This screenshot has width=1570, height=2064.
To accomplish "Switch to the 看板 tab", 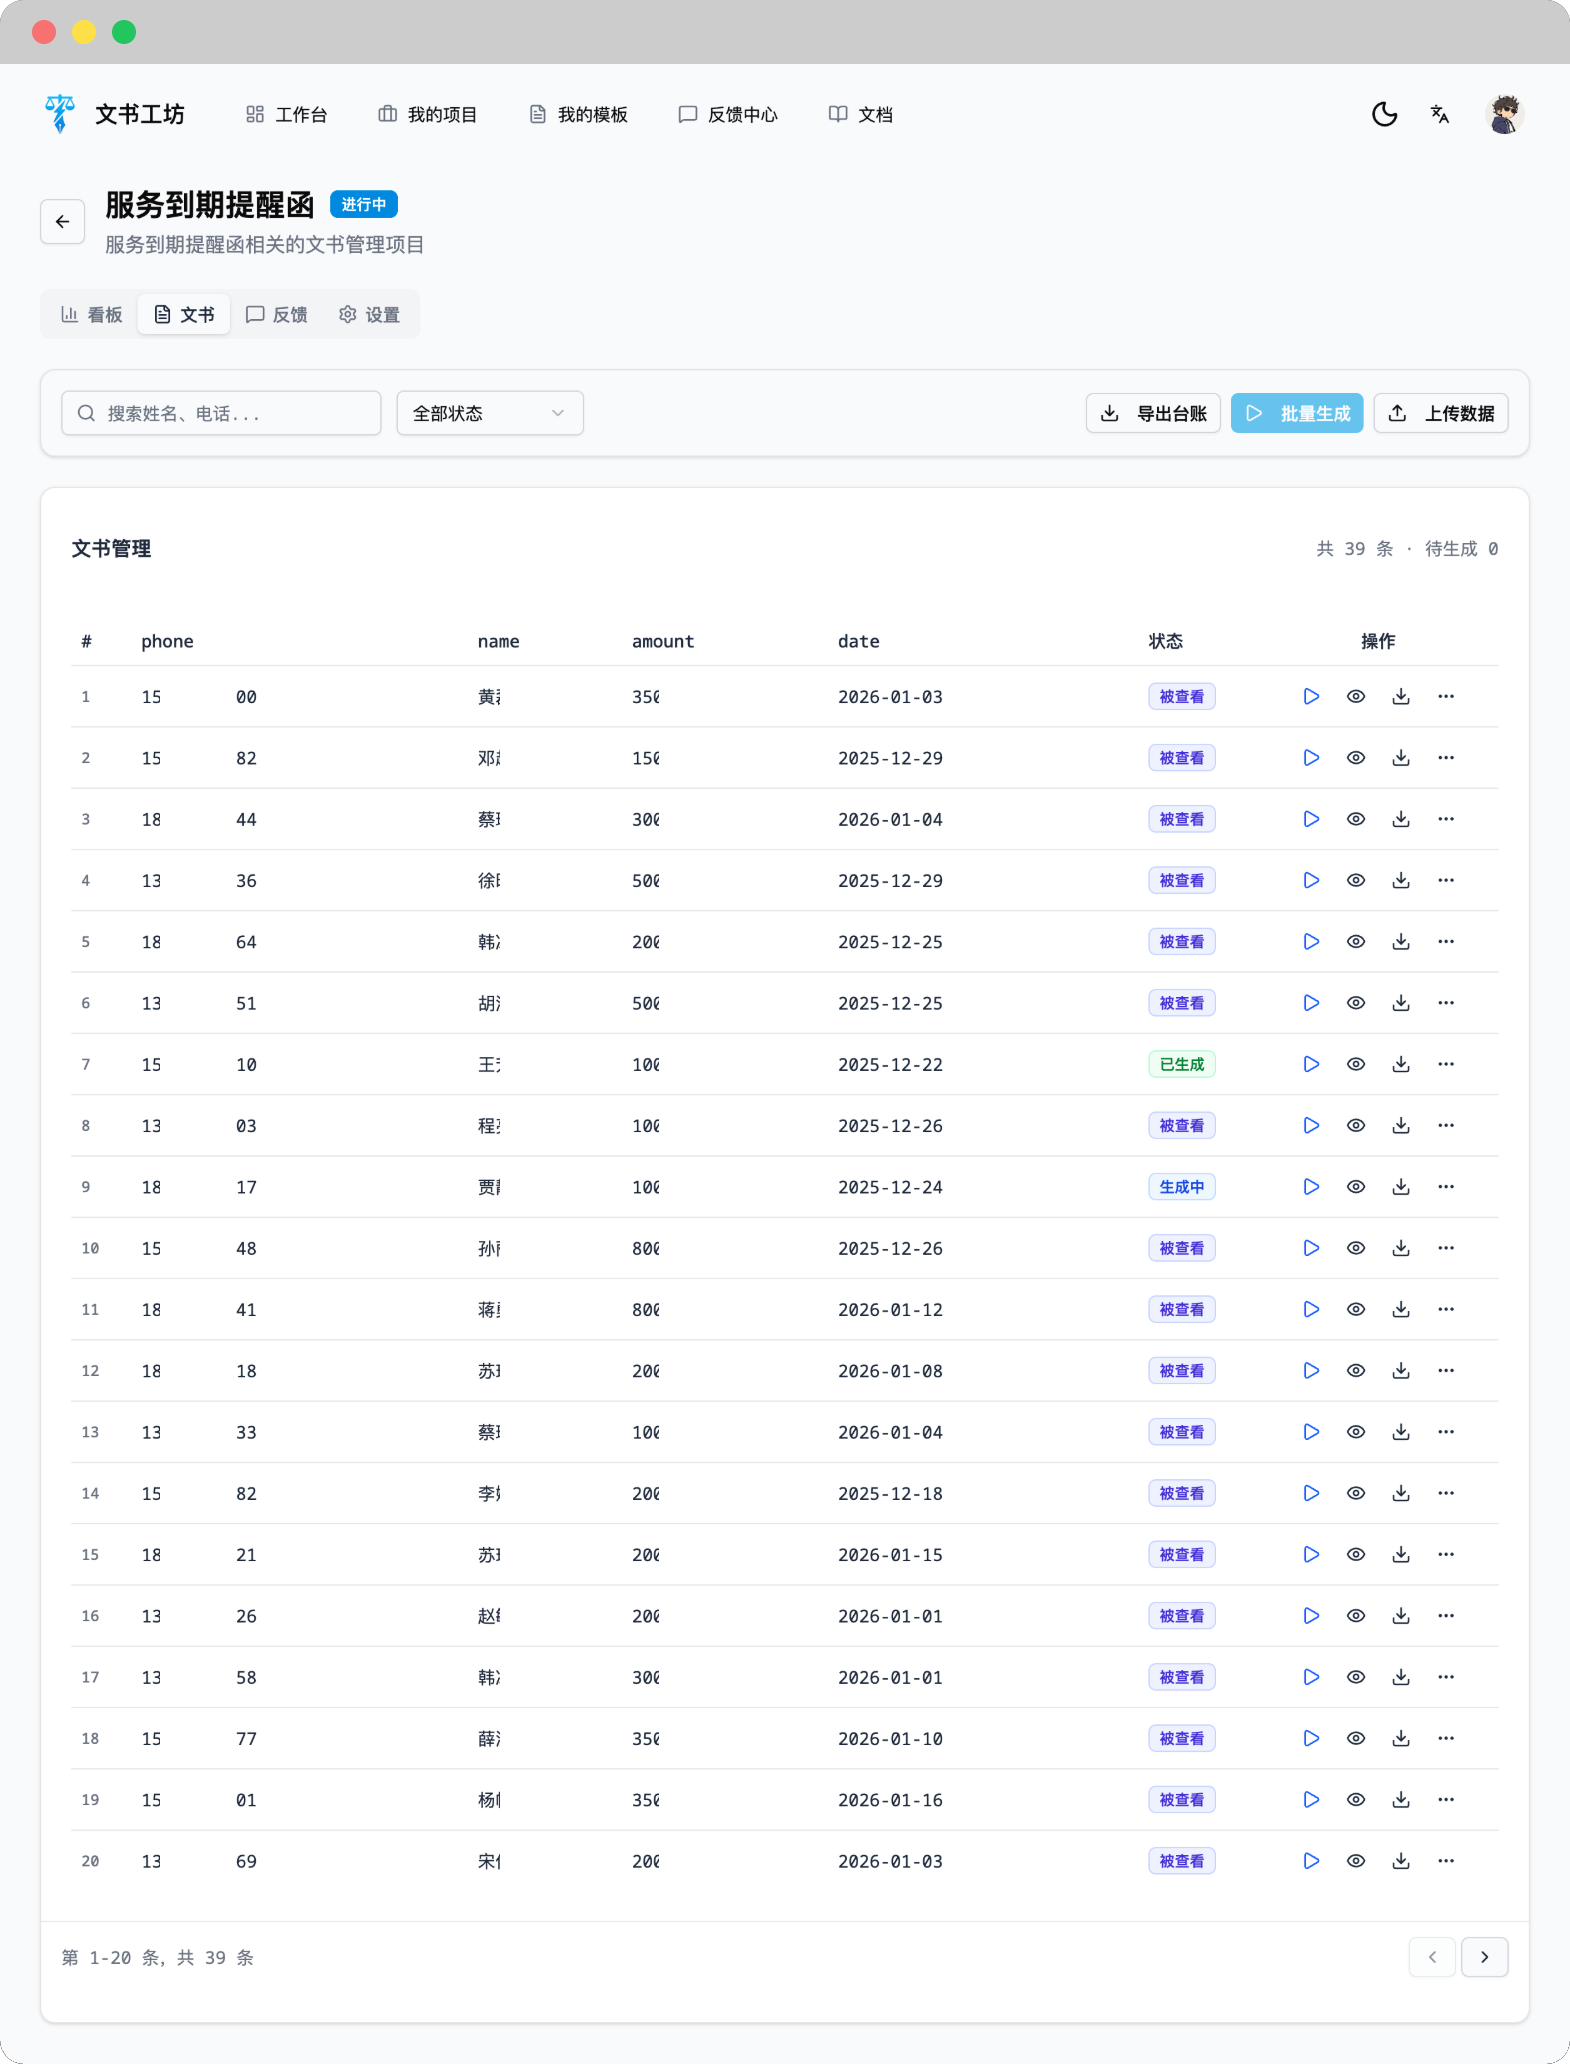I will point(92,315).
